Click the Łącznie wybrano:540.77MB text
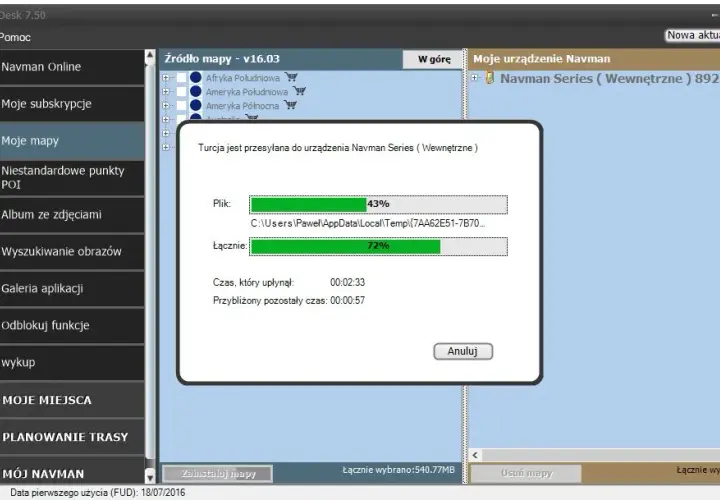 (x=399, y=470)
